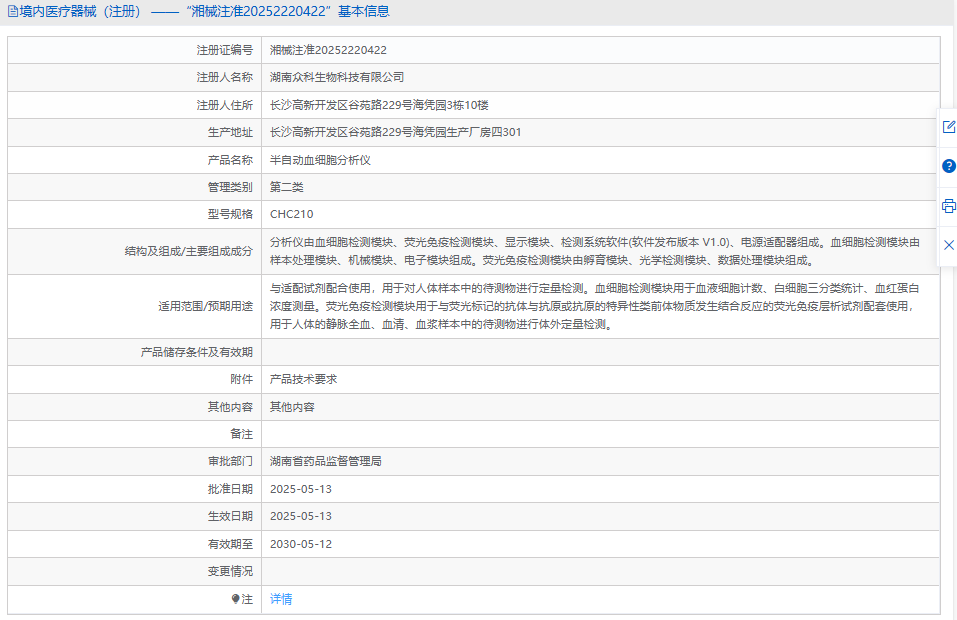Image resolution: width=957 pixels, height=620 pixels.
Task: Select the registration number 湘械注准20252220422 value
Action: [328, 50]
